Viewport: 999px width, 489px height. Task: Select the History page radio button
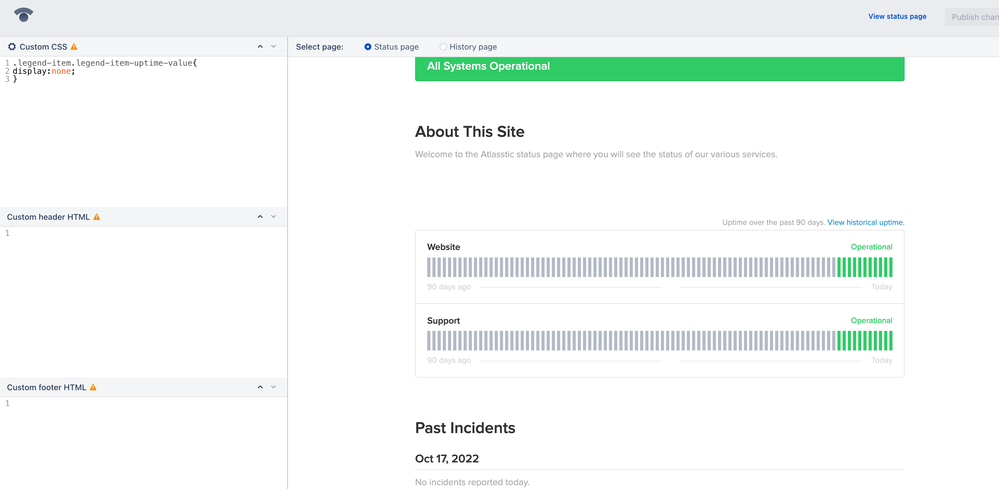coord(443,46)
